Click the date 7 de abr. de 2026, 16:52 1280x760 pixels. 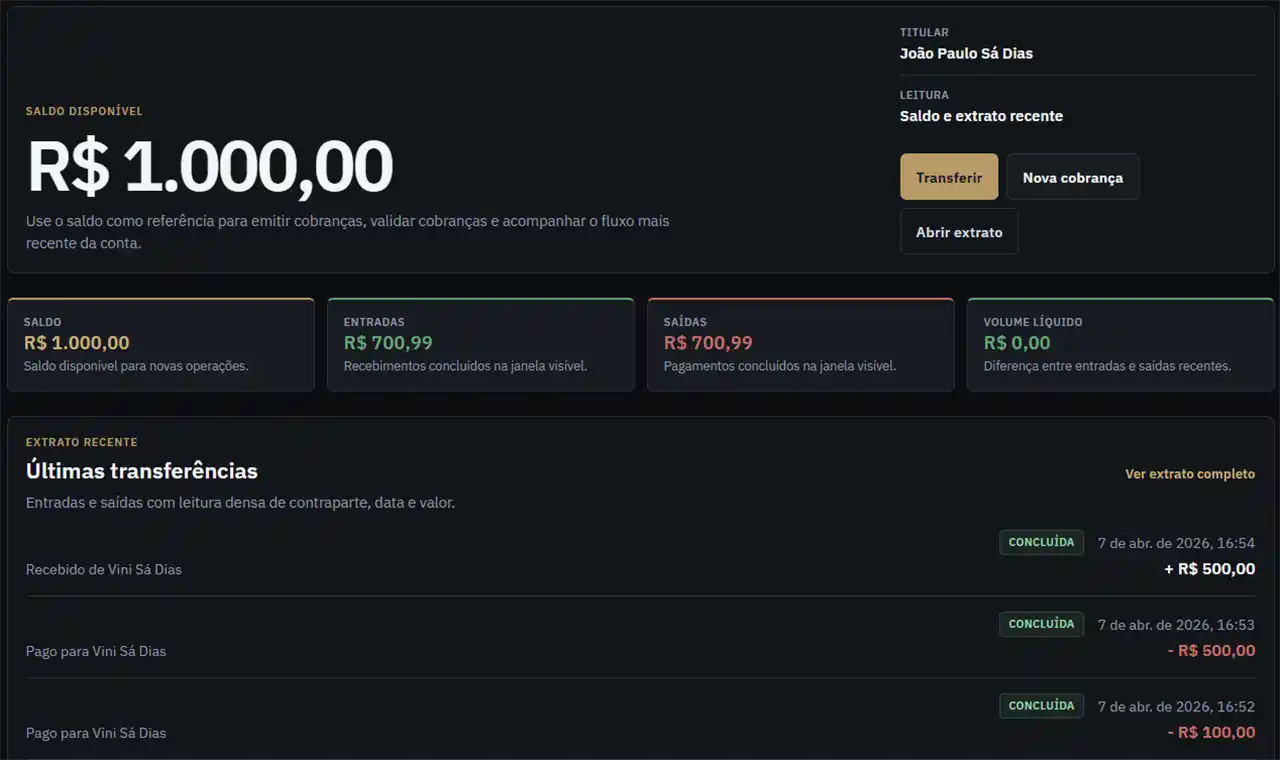[x=1176, y=707]
